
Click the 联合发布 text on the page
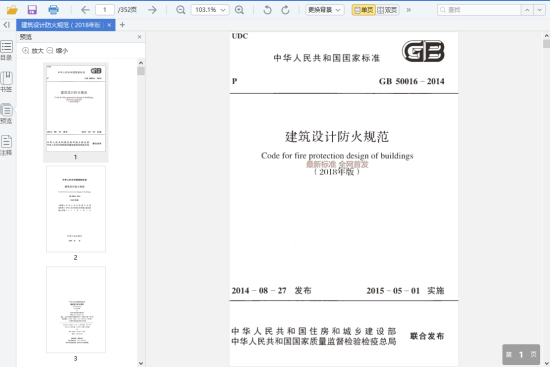coord(427,336)
